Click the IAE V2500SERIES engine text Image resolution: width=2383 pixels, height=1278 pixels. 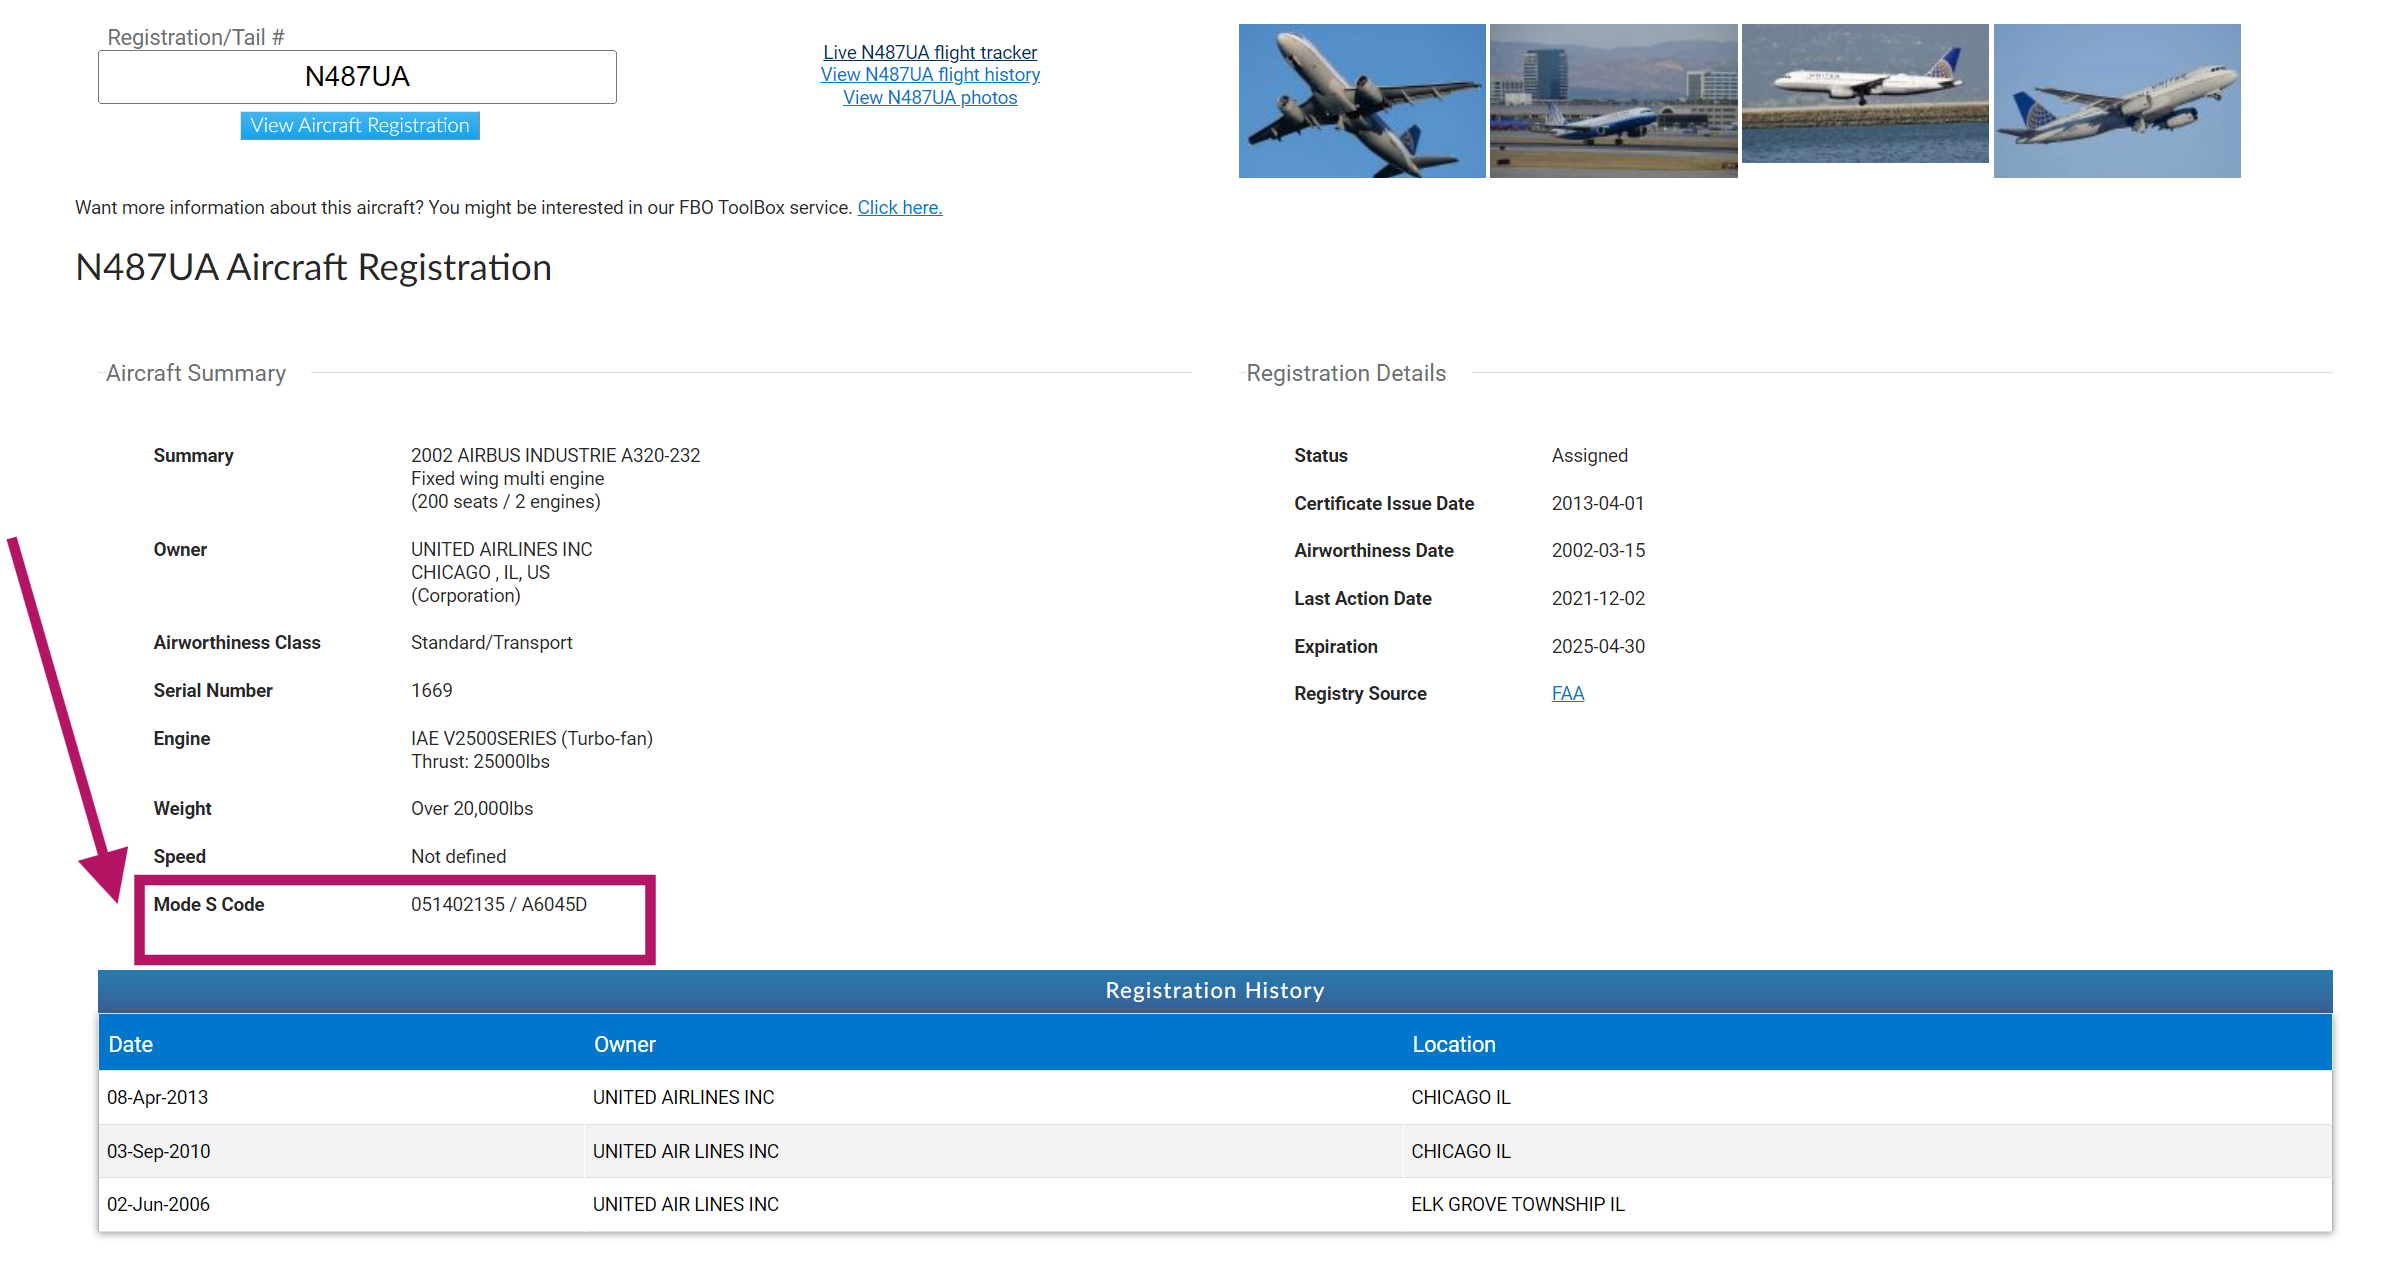[x=532, y=739]
